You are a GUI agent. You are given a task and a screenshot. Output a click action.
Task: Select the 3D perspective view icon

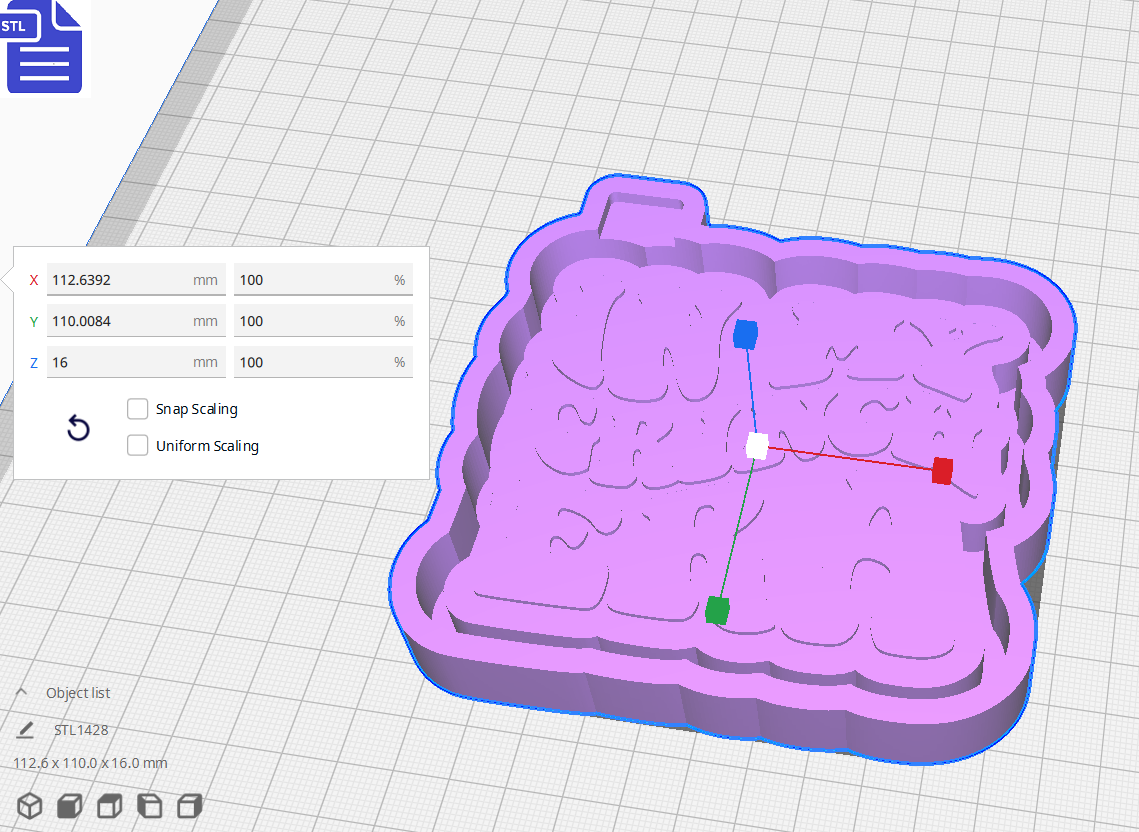29,806
